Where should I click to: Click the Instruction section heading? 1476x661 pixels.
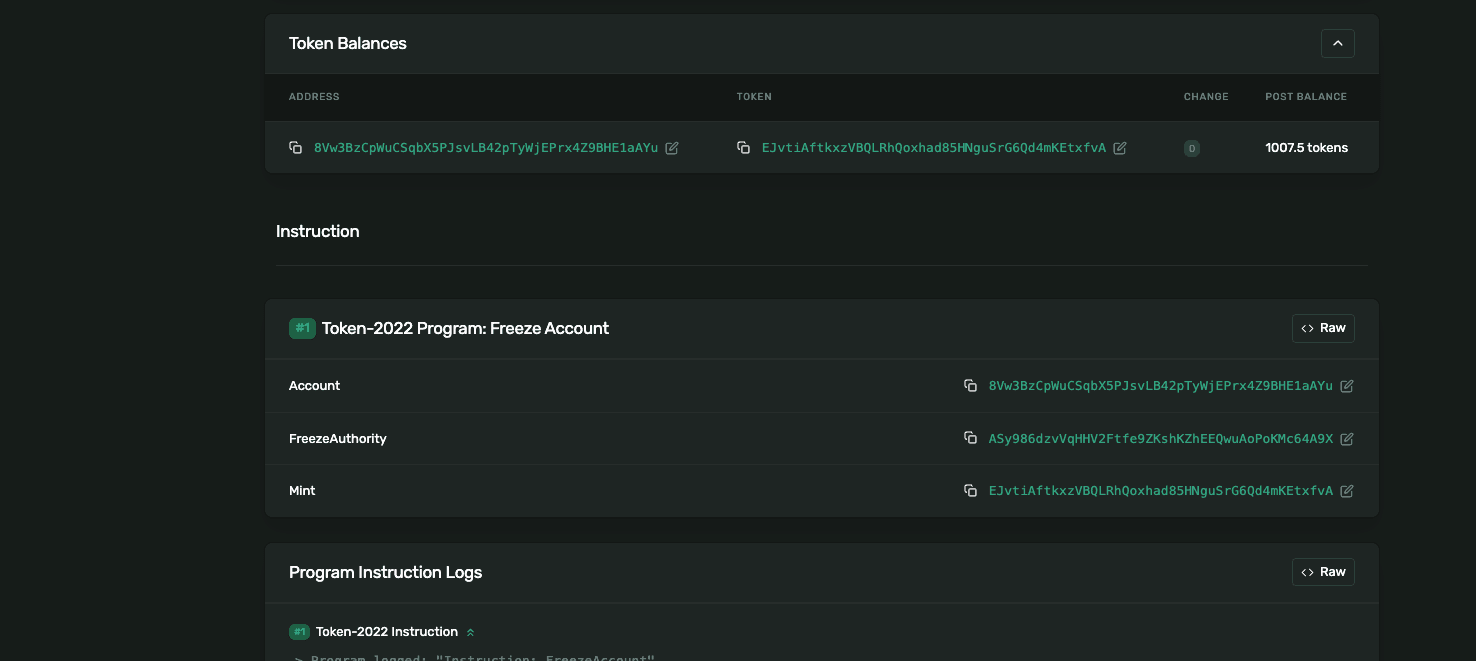(318, 231)
